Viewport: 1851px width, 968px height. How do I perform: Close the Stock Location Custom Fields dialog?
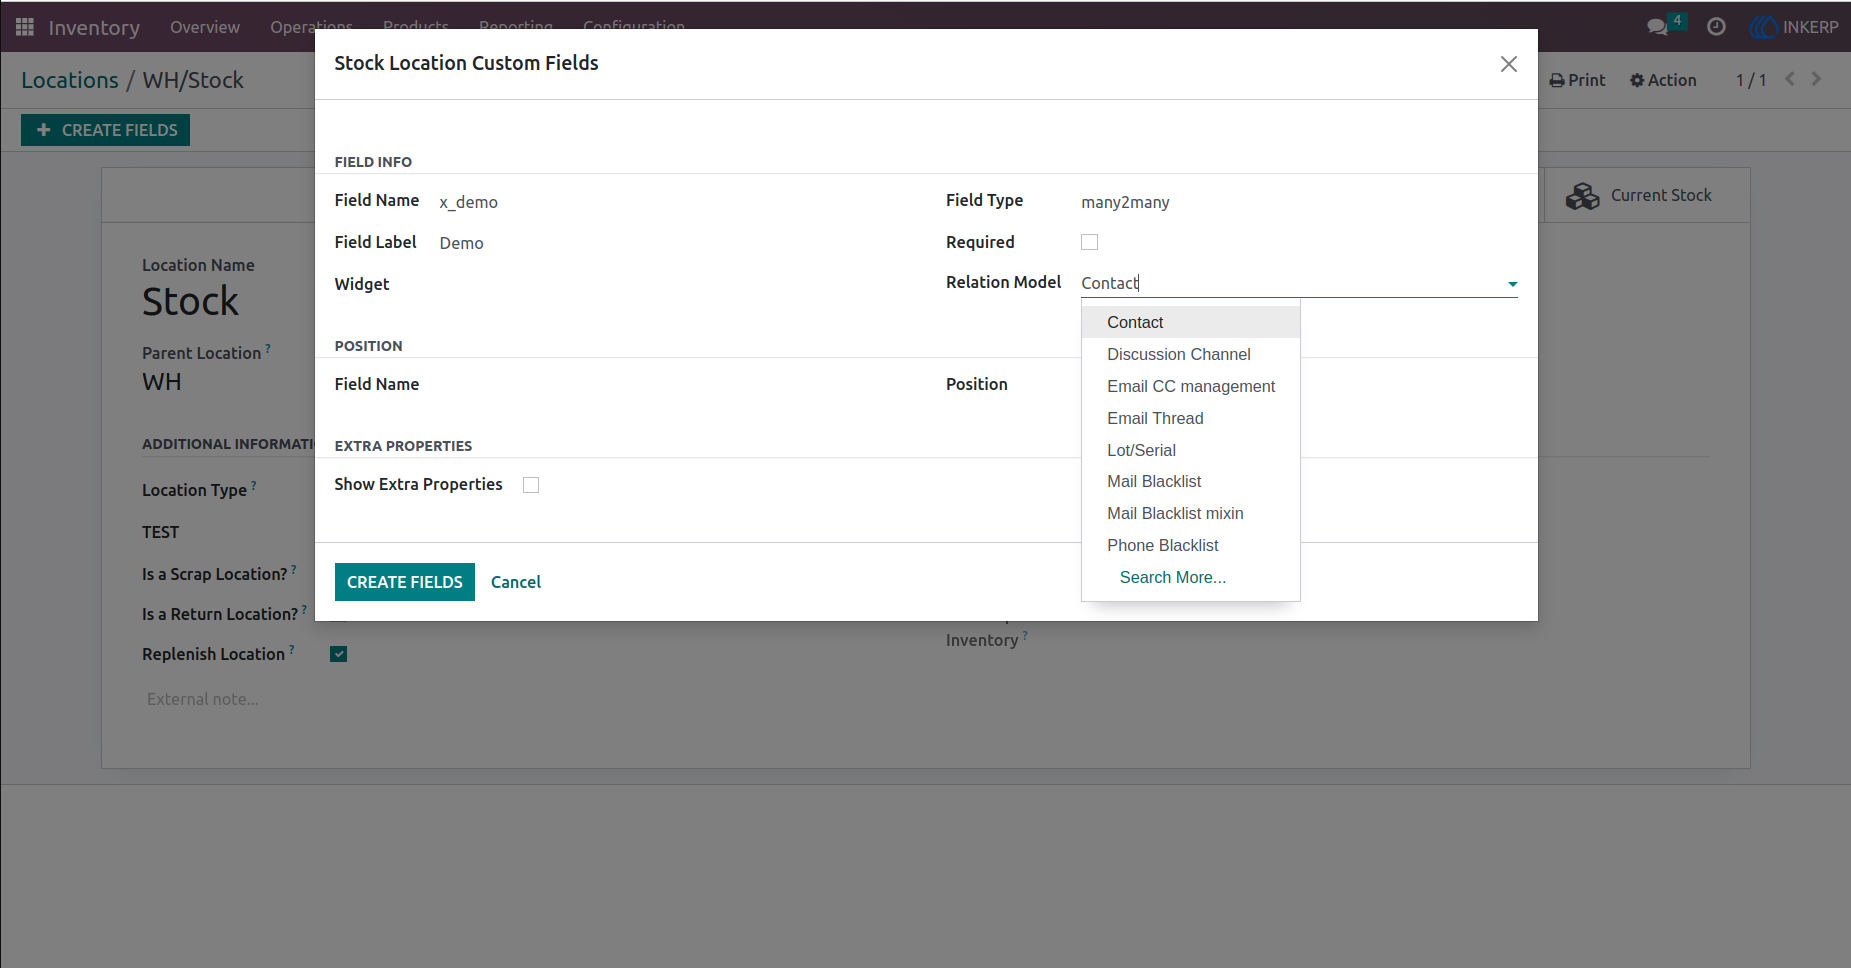pyautogui.click(x=1509, y=64)
